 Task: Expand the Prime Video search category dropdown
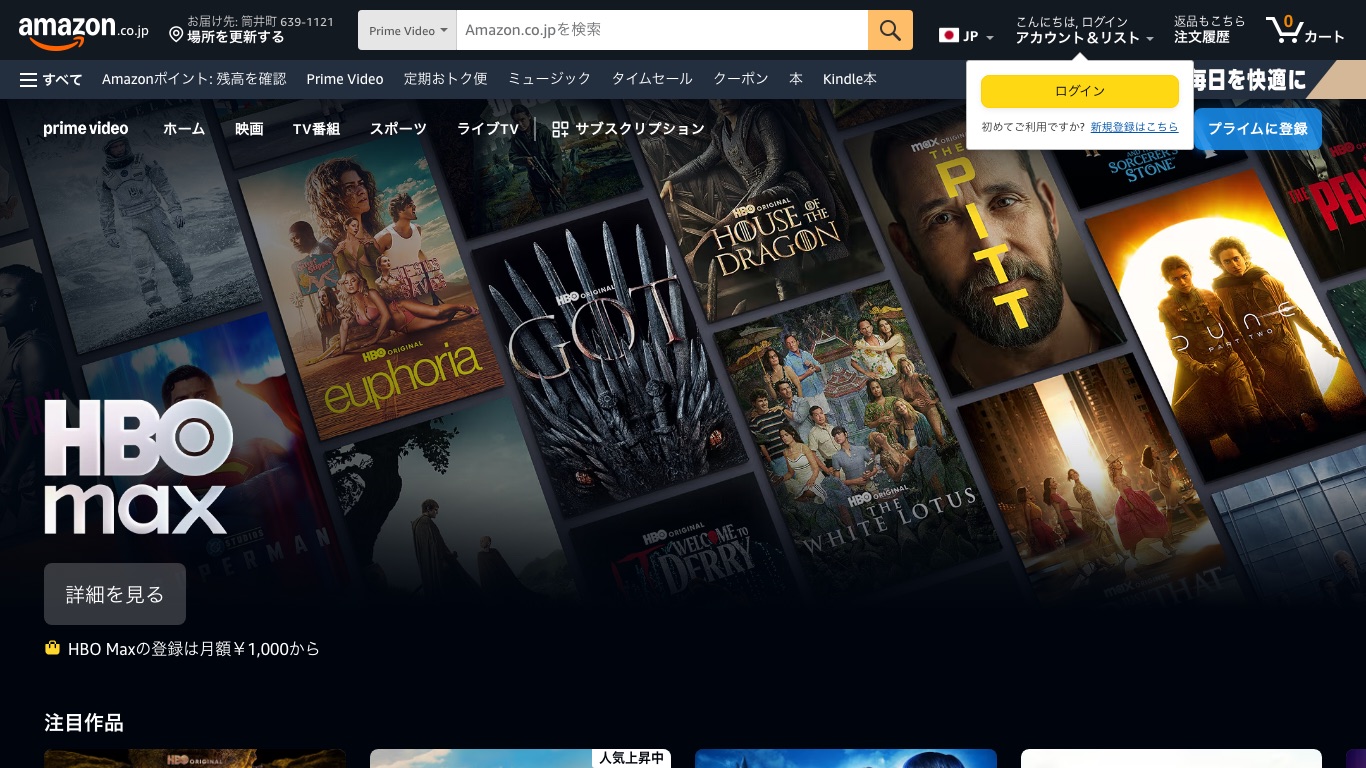408,30
